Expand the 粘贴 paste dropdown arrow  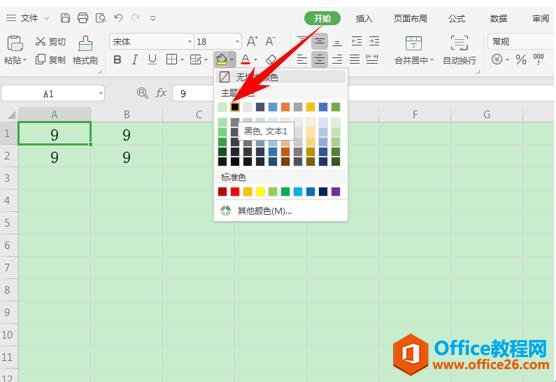pos(25,61)
